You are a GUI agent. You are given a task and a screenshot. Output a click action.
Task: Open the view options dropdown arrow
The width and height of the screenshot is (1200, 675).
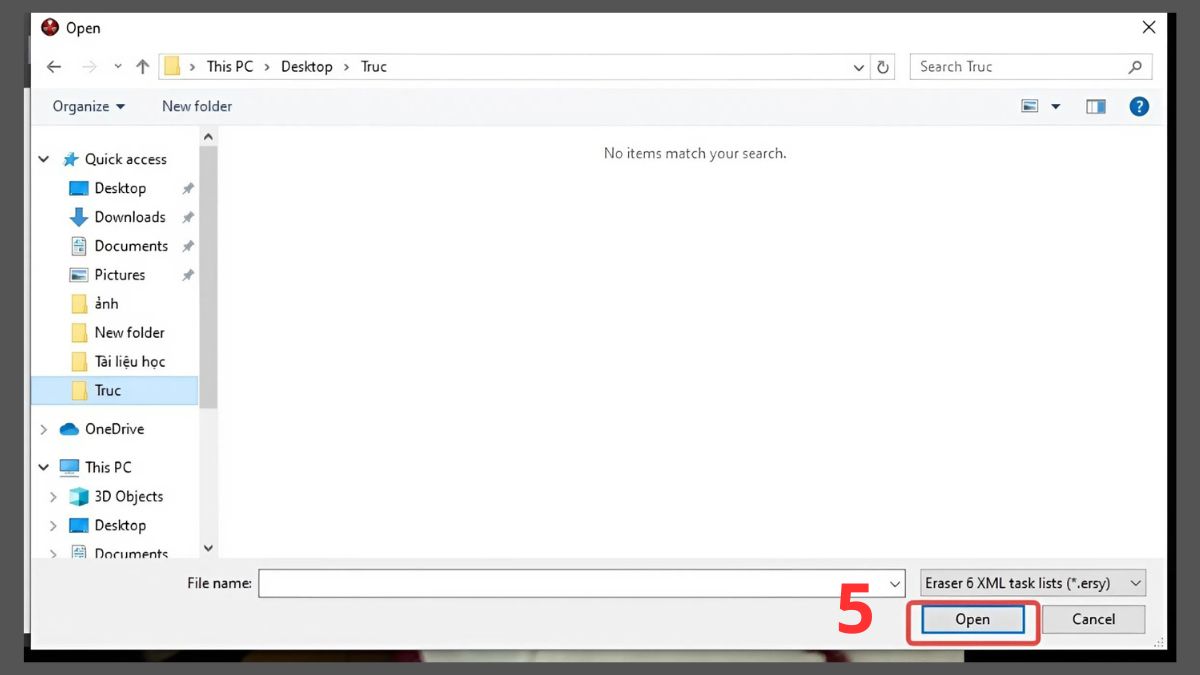1055,107
